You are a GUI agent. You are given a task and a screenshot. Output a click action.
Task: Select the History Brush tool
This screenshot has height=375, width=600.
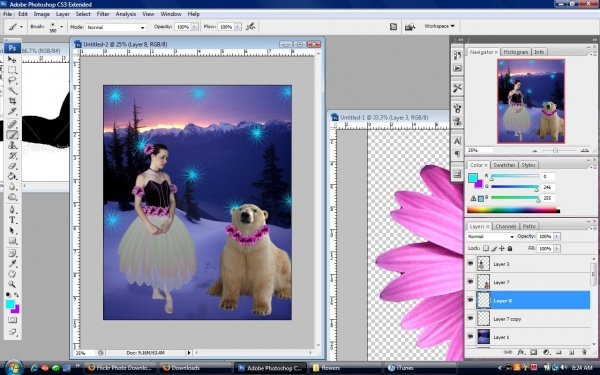pyautogui.click(x=12, y=155)
